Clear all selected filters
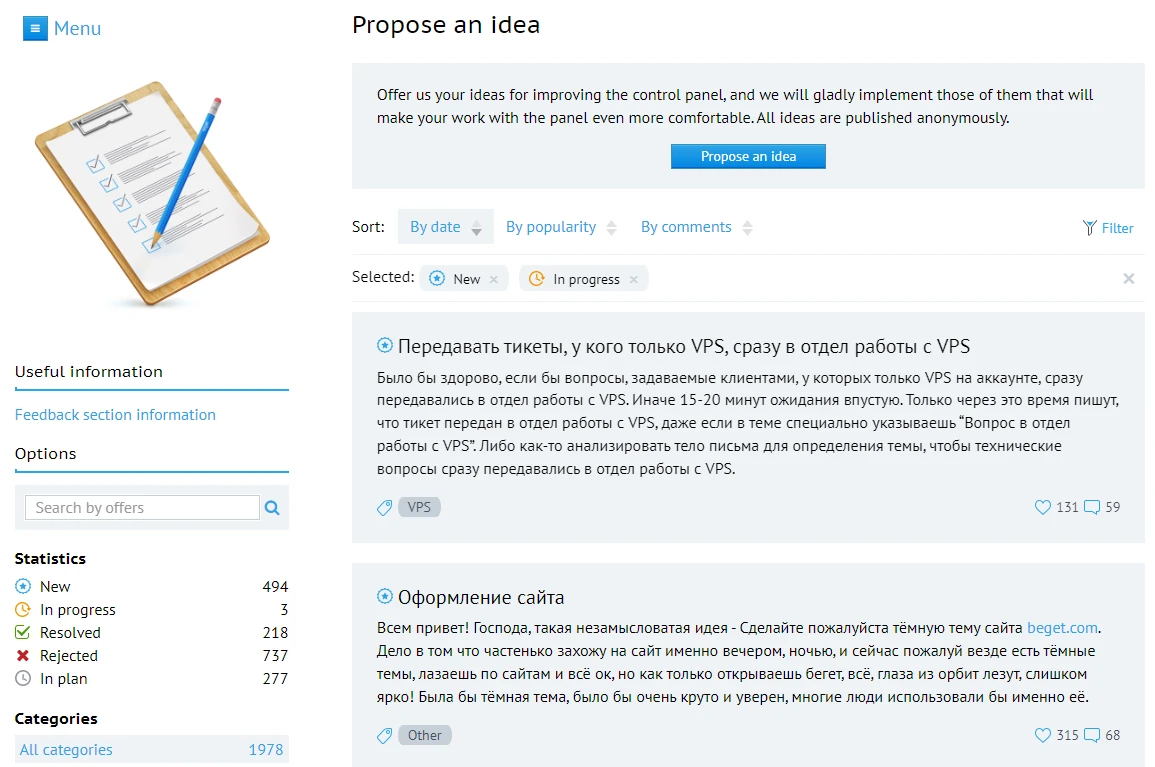This screenshot has height=767, width=1155. [x=1129, y=278]
